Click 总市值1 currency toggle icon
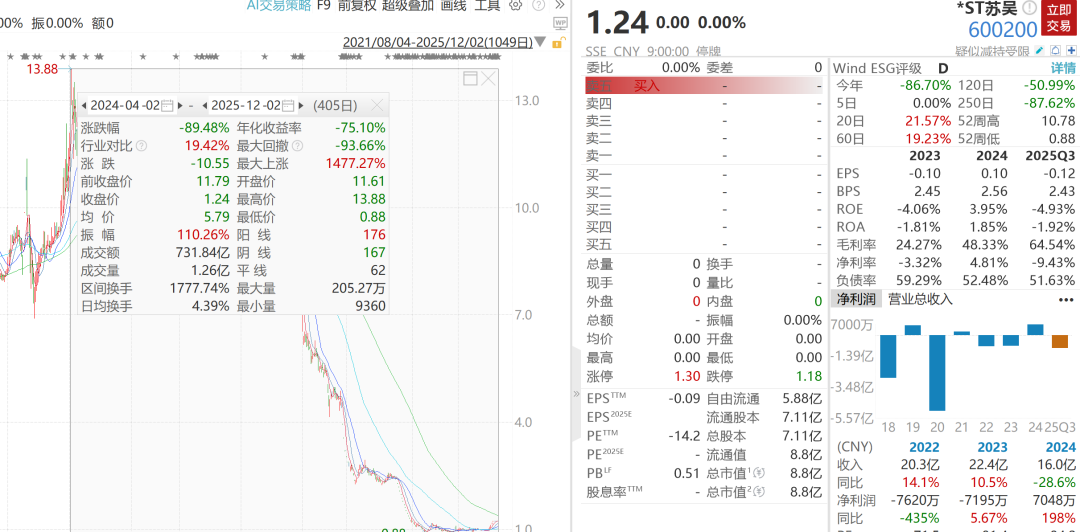 [759, 473]
